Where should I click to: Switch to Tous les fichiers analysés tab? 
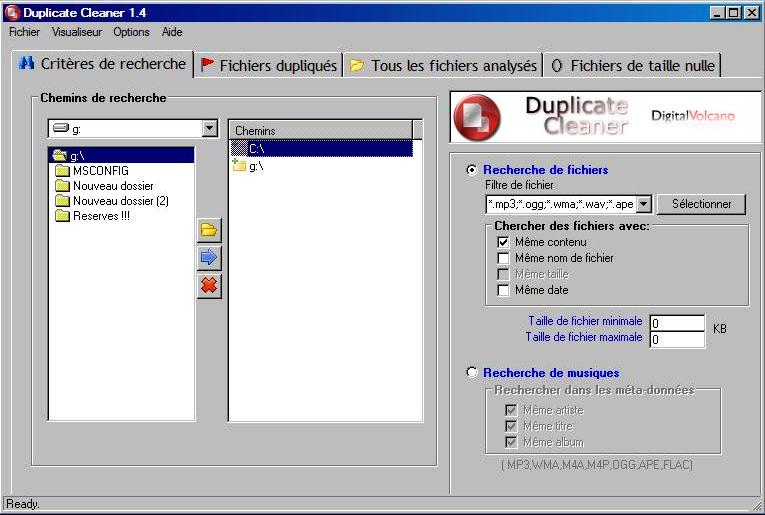pyautogui.click(x=443, y=65)
